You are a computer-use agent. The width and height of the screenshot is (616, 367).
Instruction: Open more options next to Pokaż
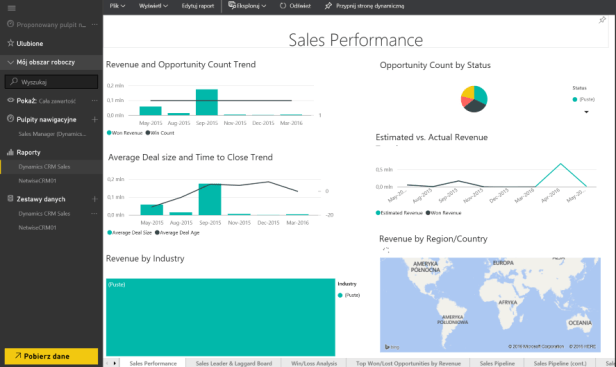pos(95,101)
